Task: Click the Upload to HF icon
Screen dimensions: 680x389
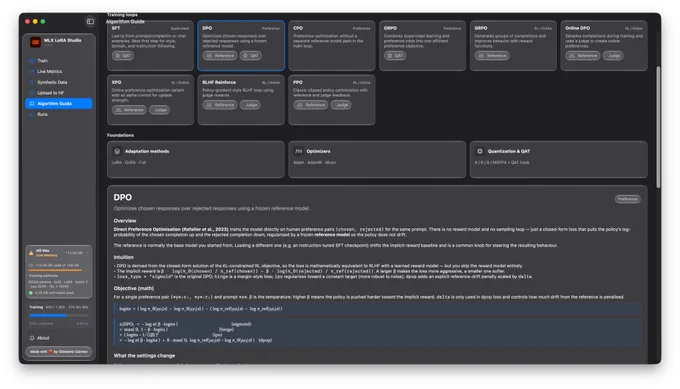Action: 32,93
